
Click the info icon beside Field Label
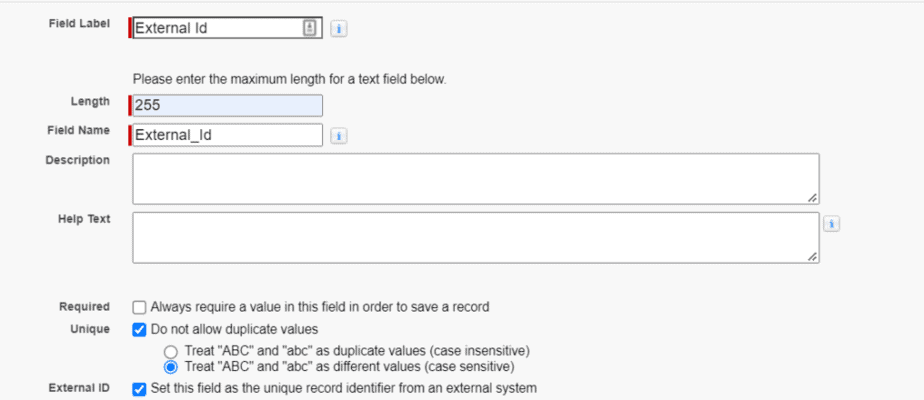tap(339, 29)
